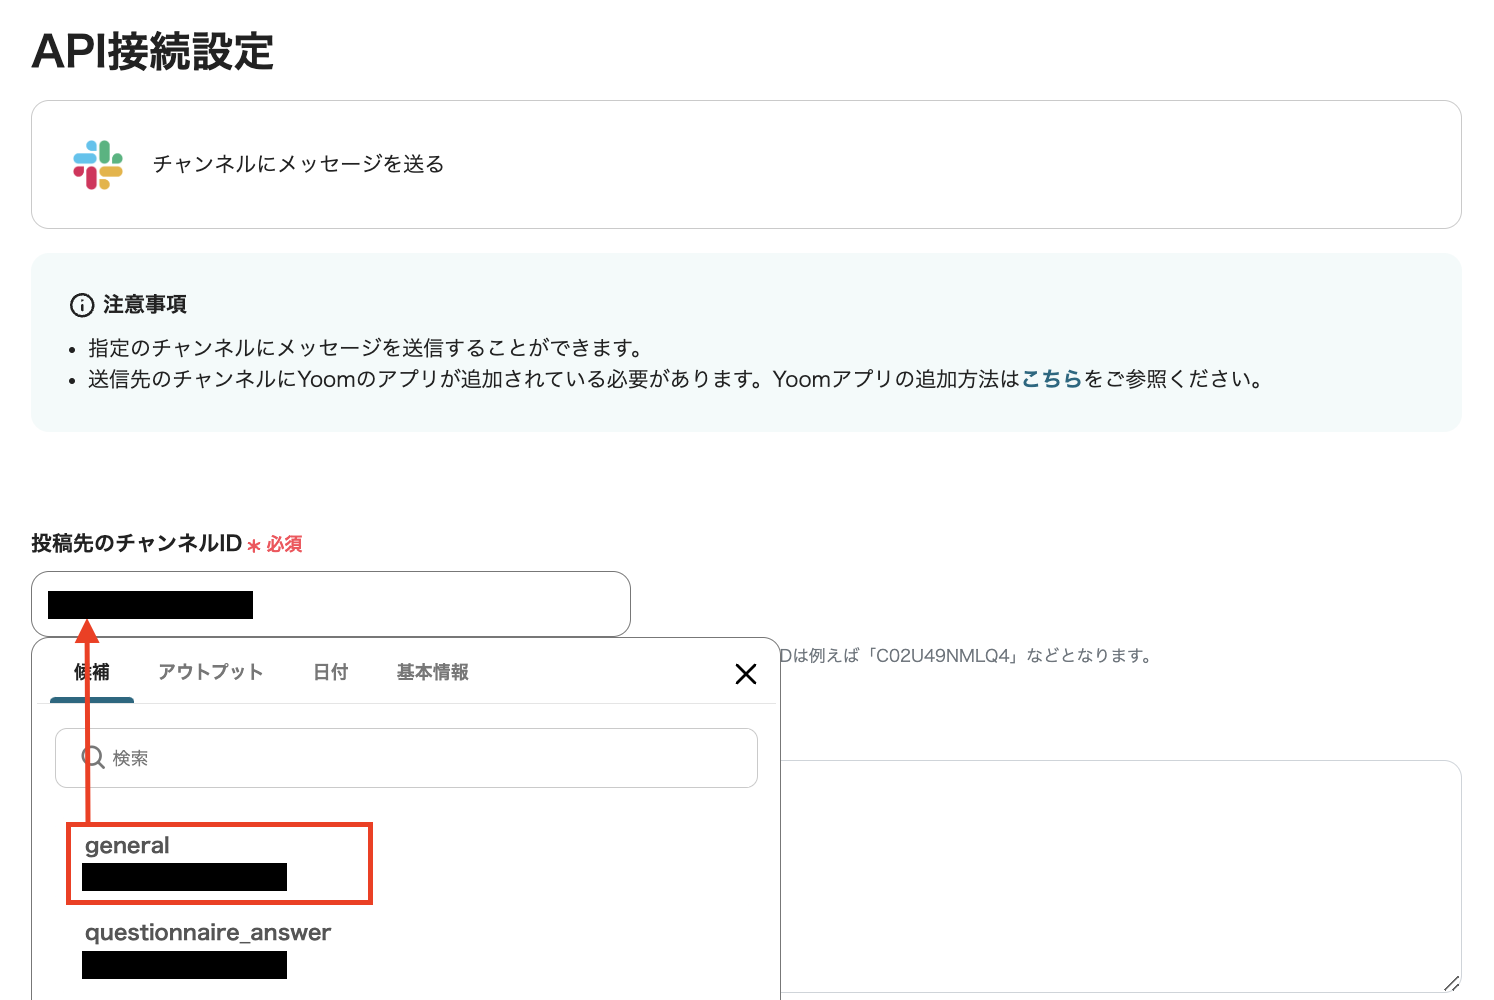Viewport: 1494px width, 1000px height.
Task: Open the アウトプット tab
Action: [x=210, y=672]
